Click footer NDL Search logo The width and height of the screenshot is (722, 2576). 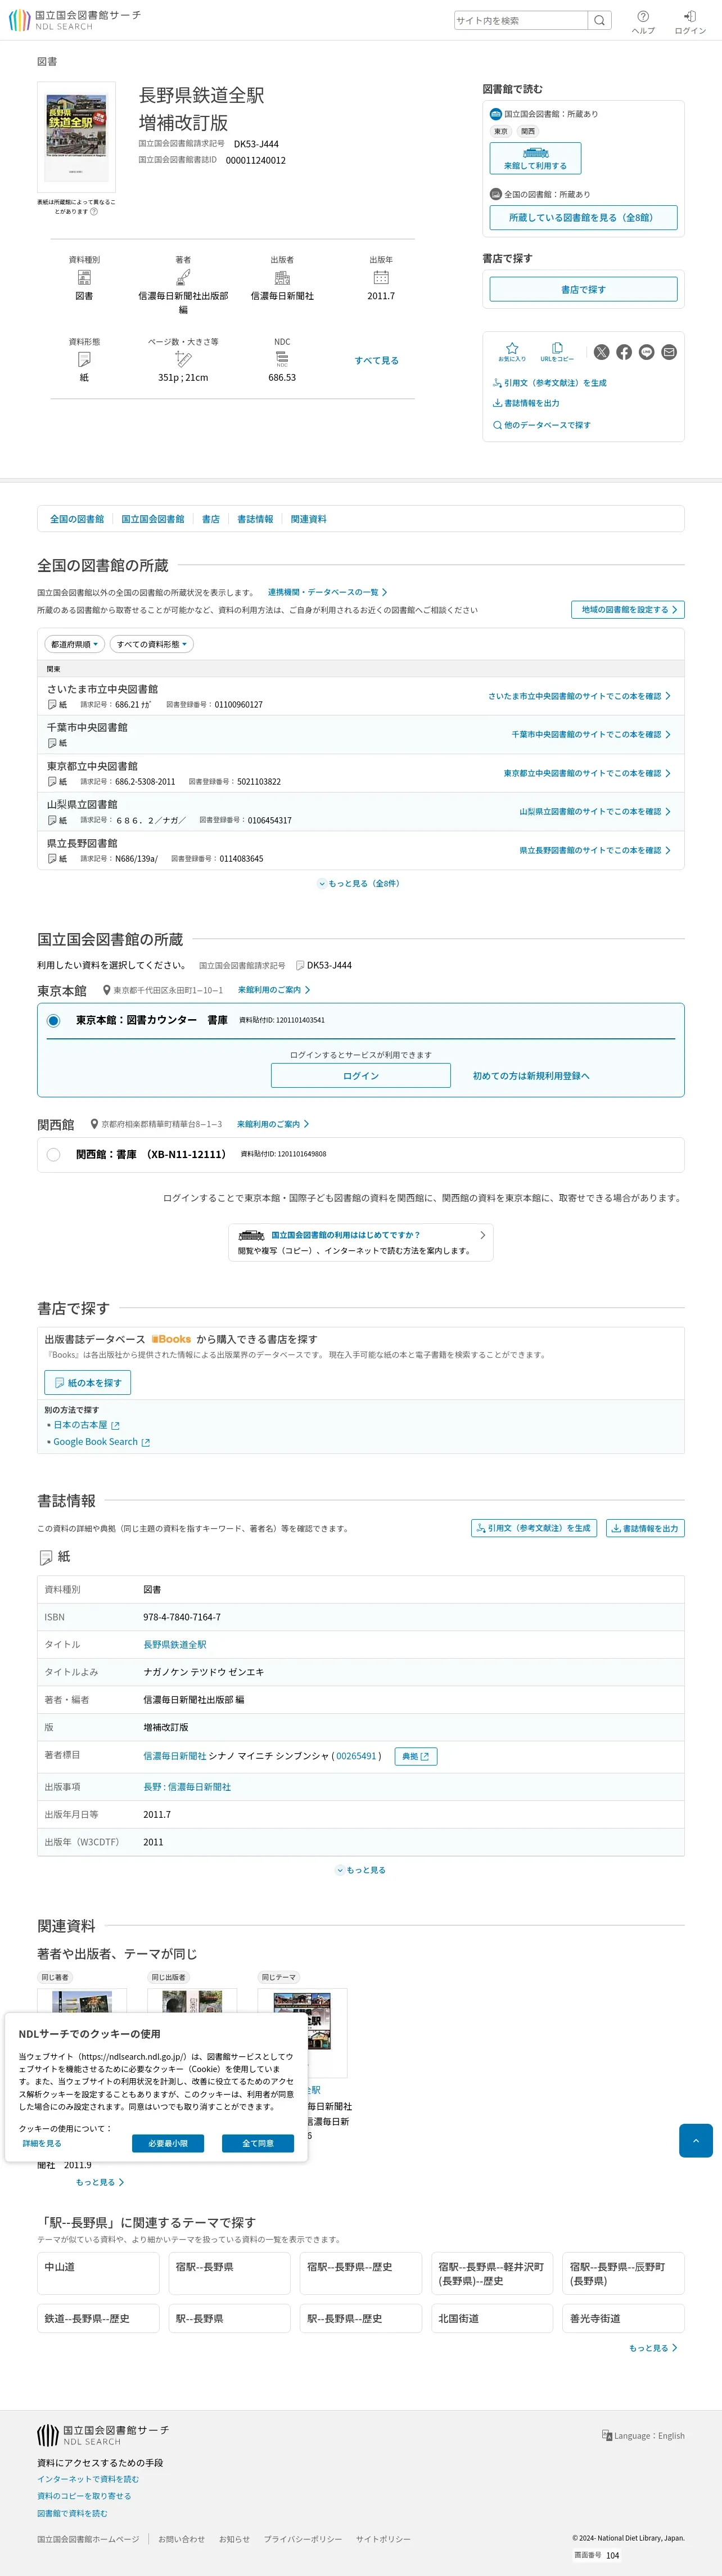[x=103, y=2435]
